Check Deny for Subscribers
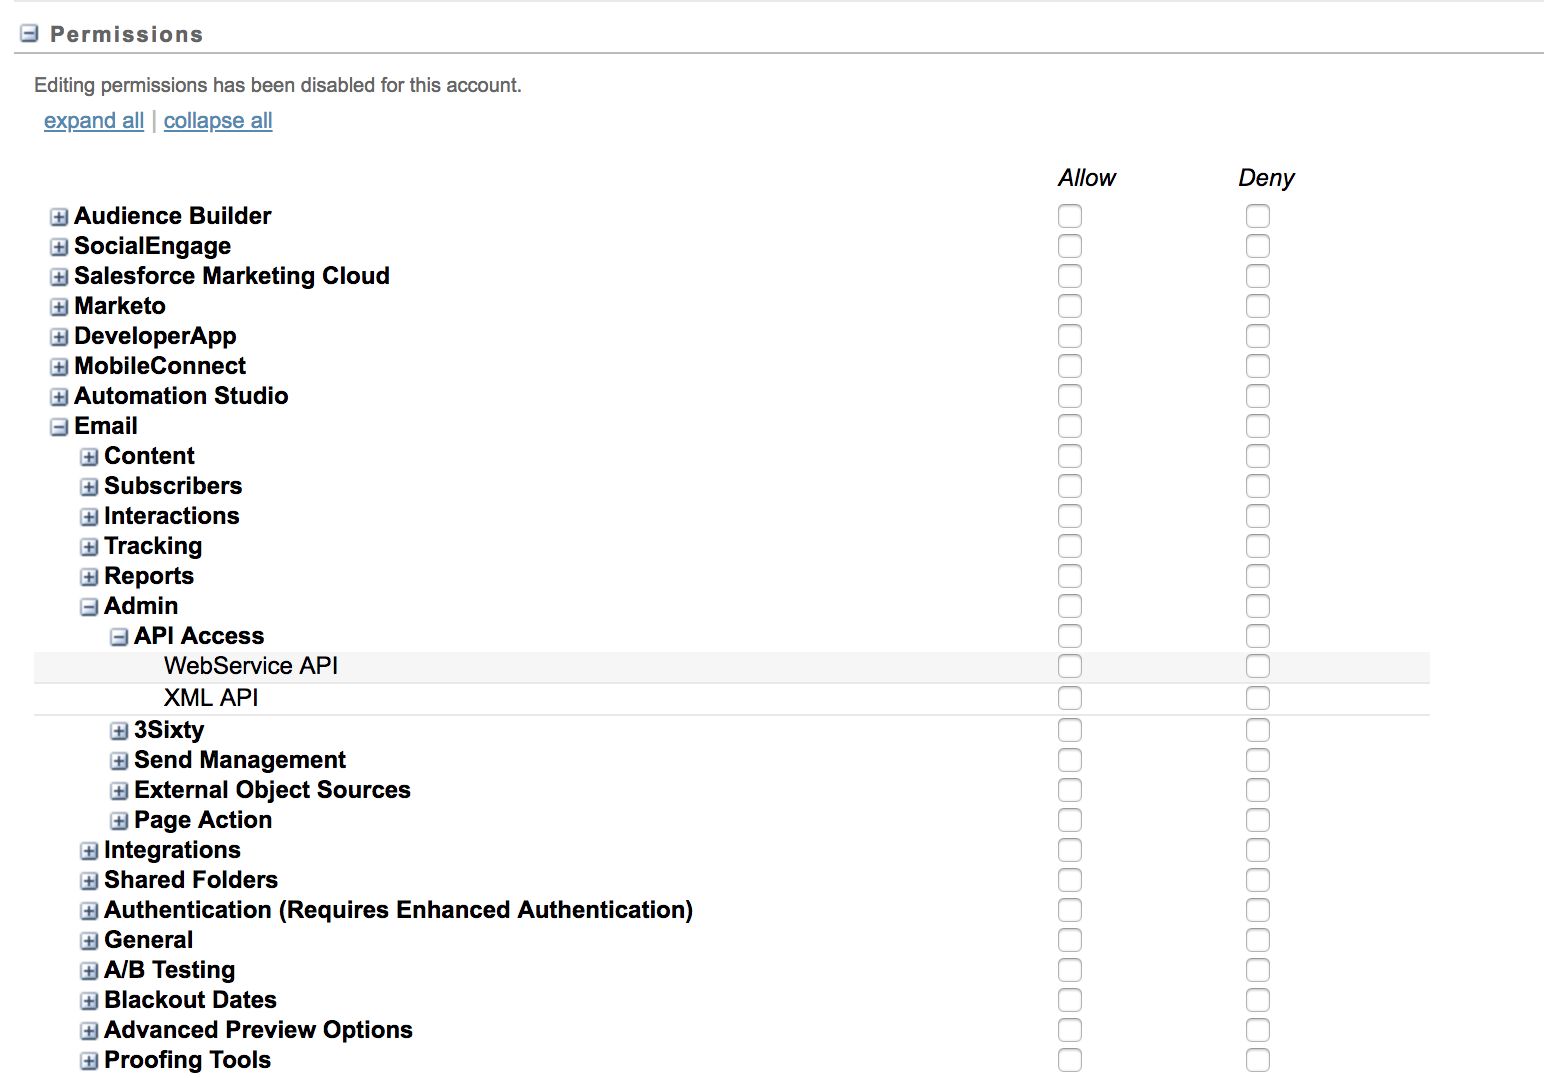 [x=1258, y=486]
